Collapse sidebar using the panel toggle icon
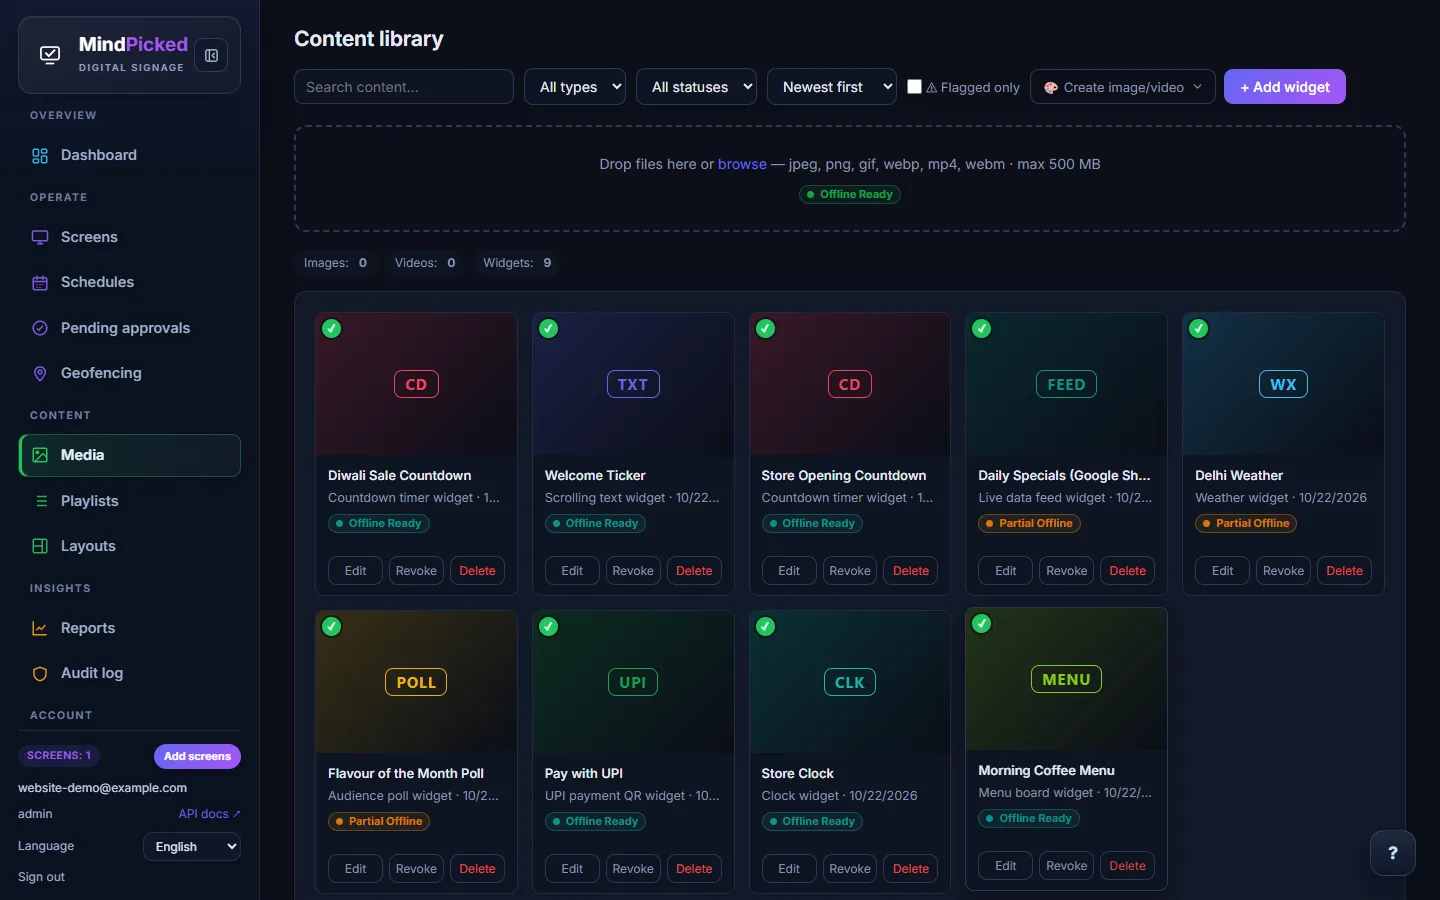Viewport: 1440px width, 900px height. (x=211, y=56)
